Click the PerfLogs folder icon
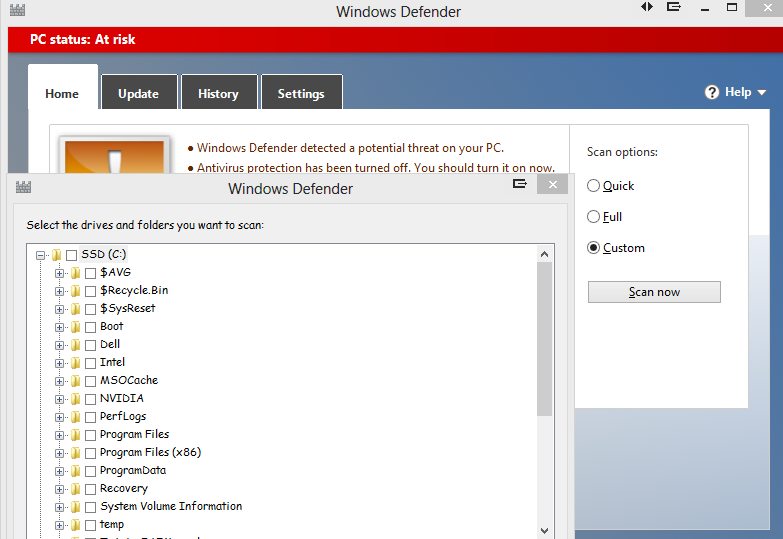 pyautogui.click(x=75, y=417)
